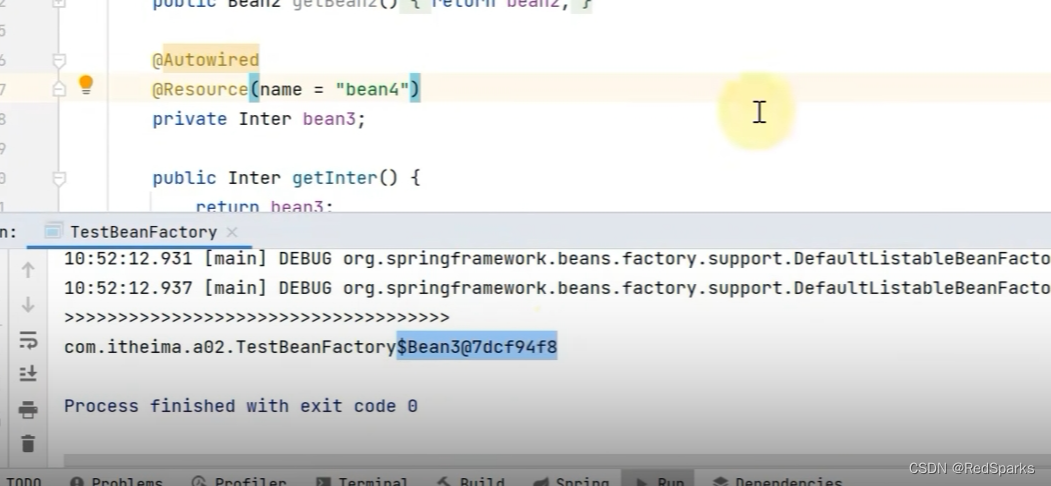Collapse fold marker beside getInter() method
The height and width of the screenshot is (486, 1051).
click(x=59, y=178)
